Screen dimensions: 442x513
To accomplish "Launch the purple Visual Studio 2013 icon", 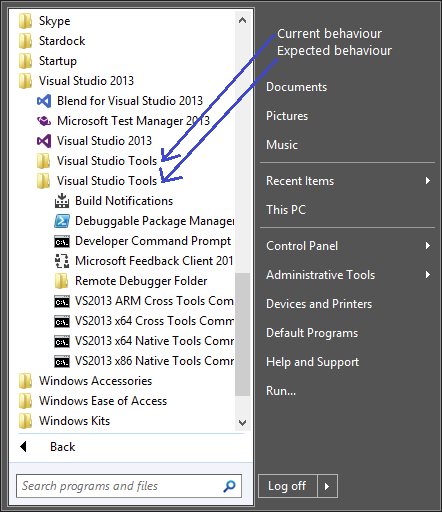I will click(x=44, y=141).
